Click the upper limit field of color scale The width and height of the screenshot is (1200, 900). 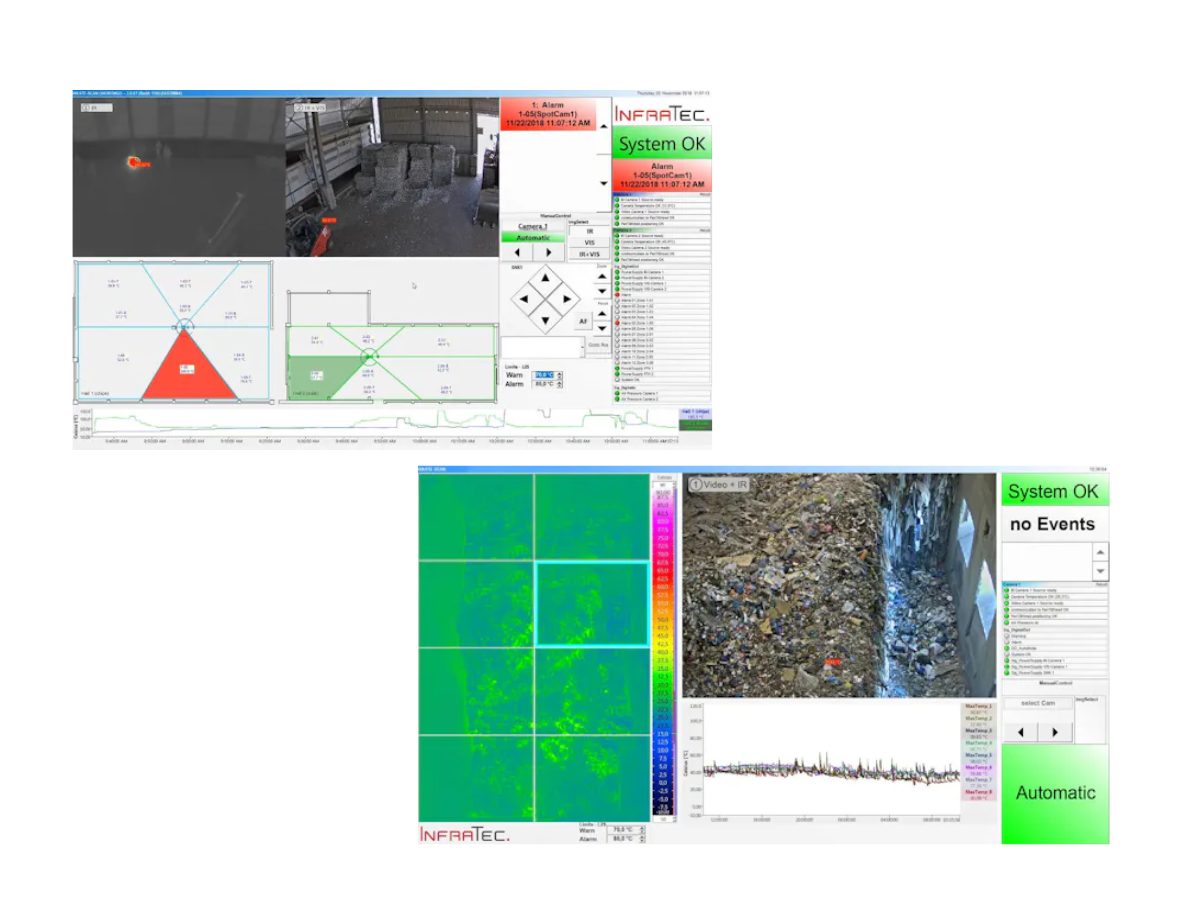pos(663,484)
